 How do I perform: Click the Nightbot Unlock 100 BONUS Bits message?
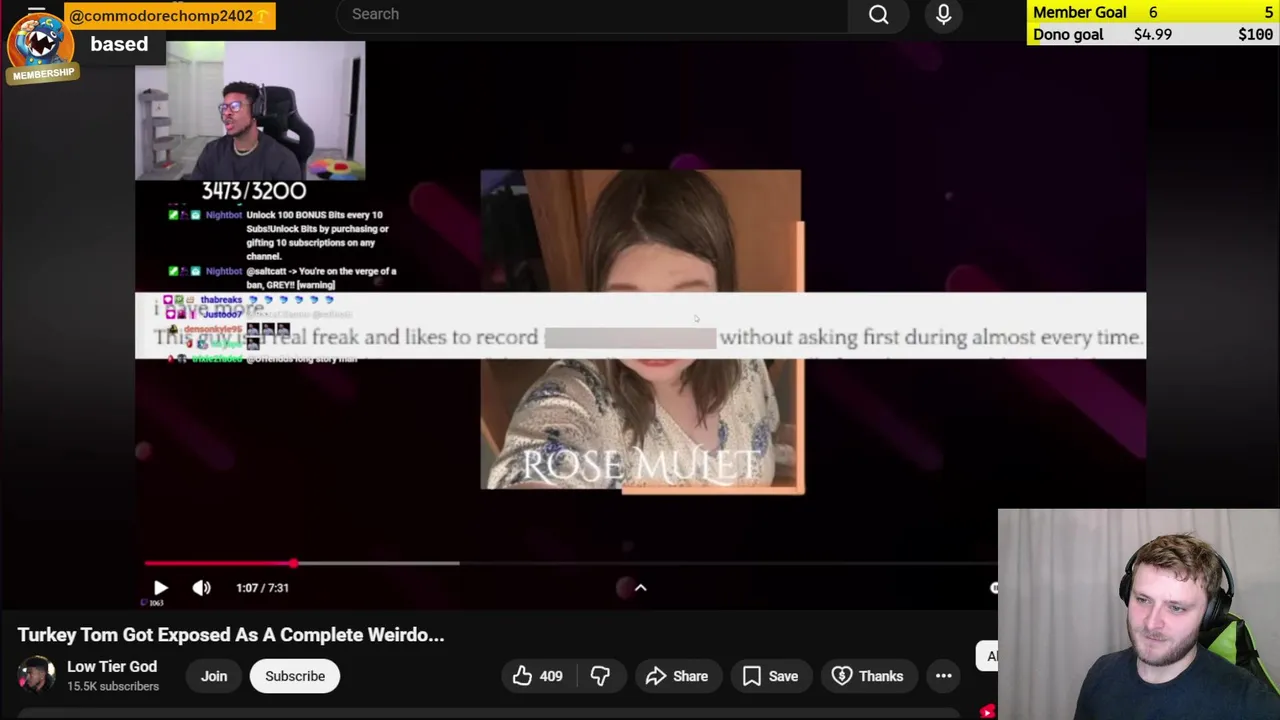click(283, 235)
